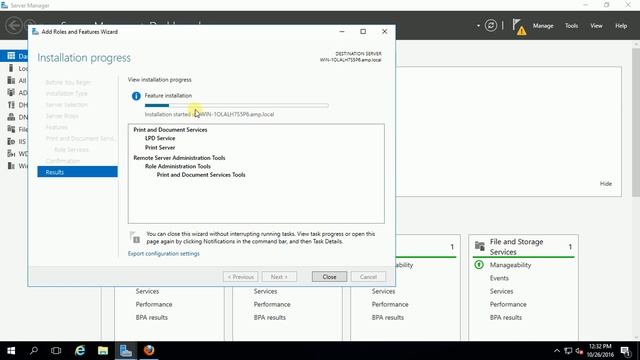Screen dimensions: 640x360
Task: Switch to Server Manager taskbar icon
Action: pyautogui.click(x=126, y=351)
